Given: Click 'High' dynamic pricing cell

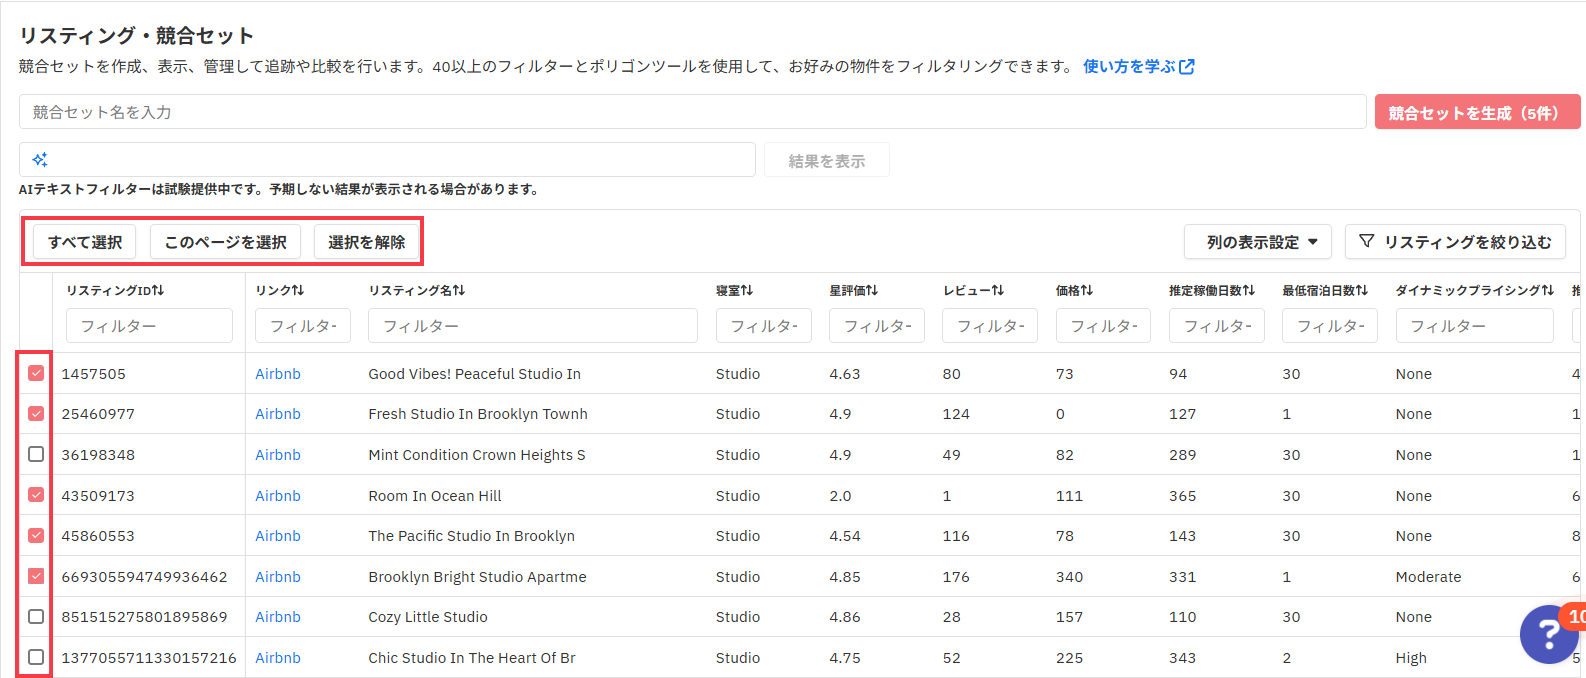Looking at the screenshot, I should point(1411,657).
